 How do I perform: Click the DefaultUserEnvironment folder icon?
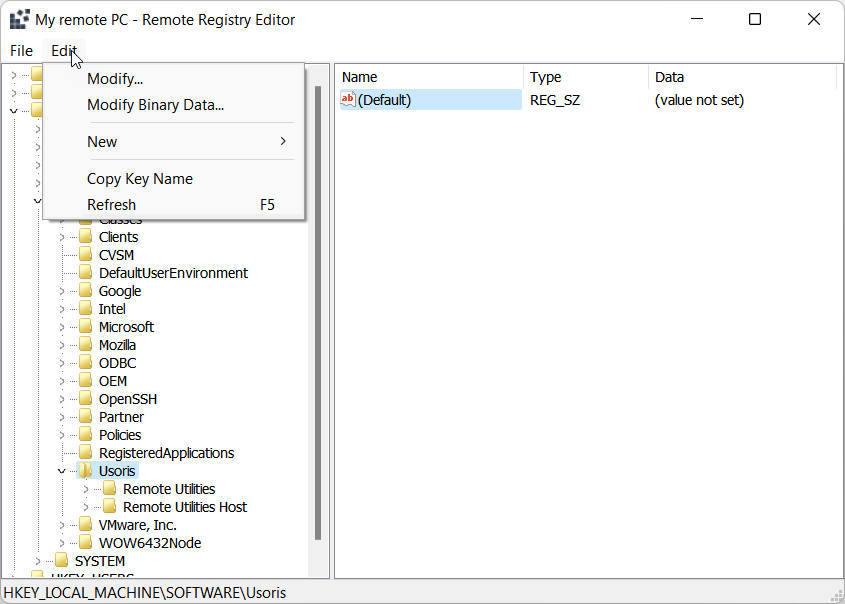(x=86, y=273)
